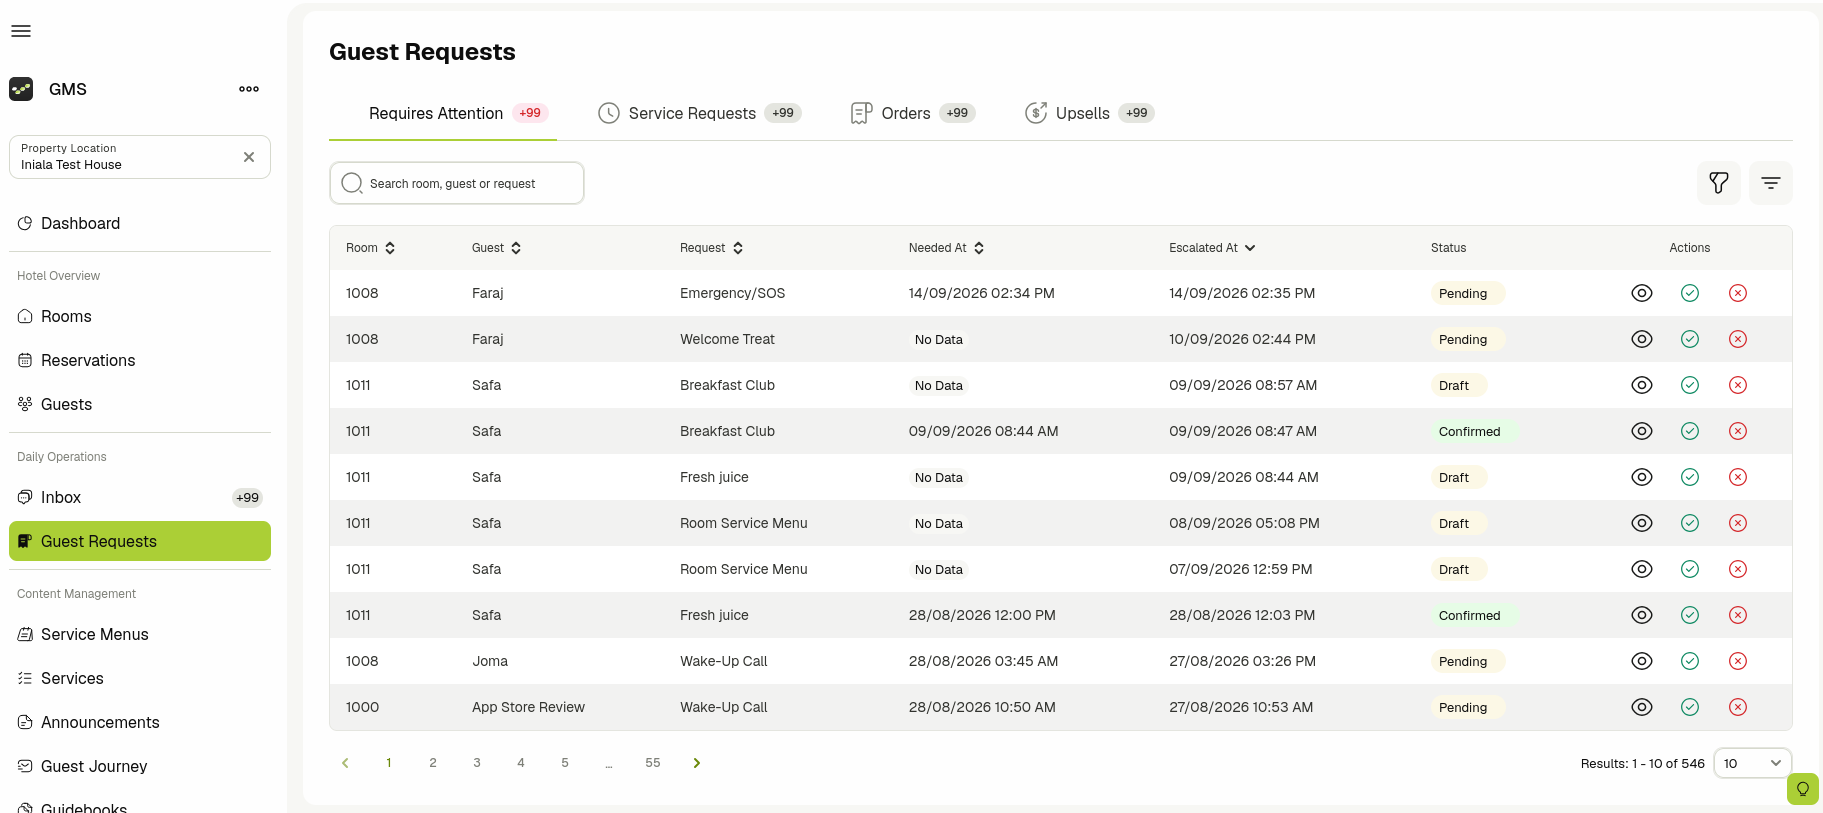Reject Joma's Wake-Up Call request

coord(1738,661)
